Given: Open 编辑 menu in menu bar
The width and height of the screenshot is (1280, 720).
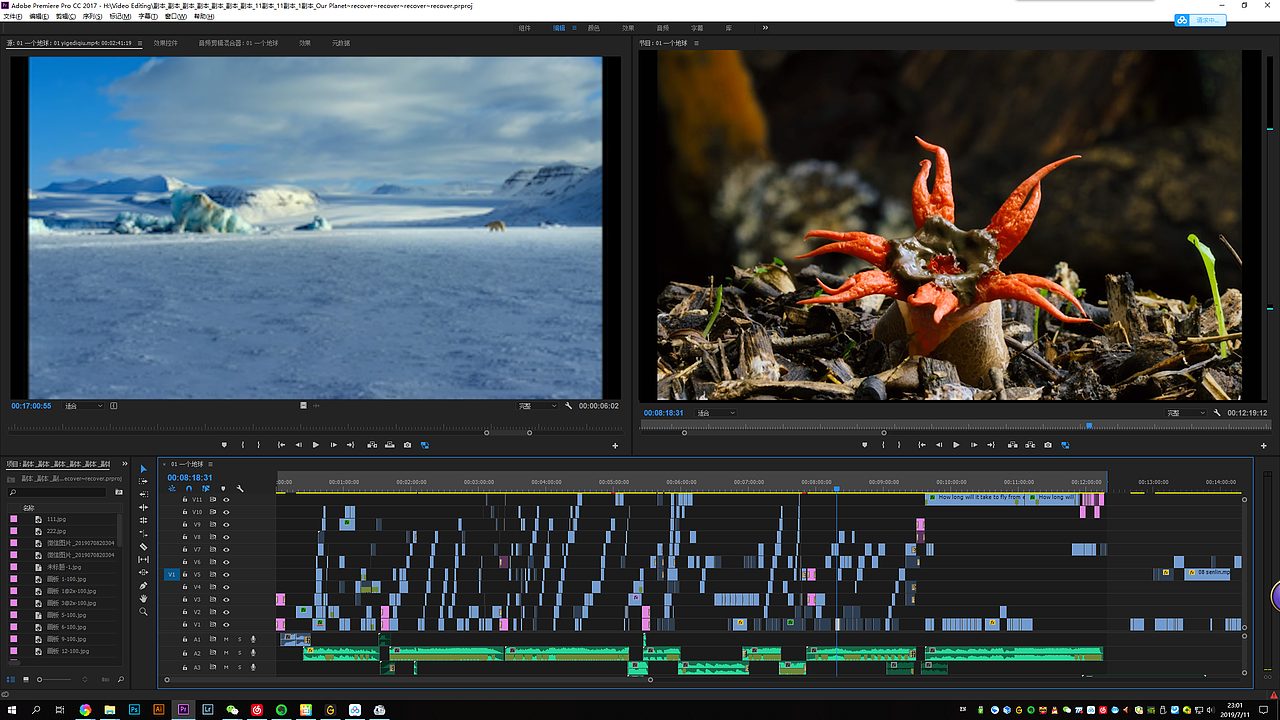Looking at the screenshot, I should [39, 16].
